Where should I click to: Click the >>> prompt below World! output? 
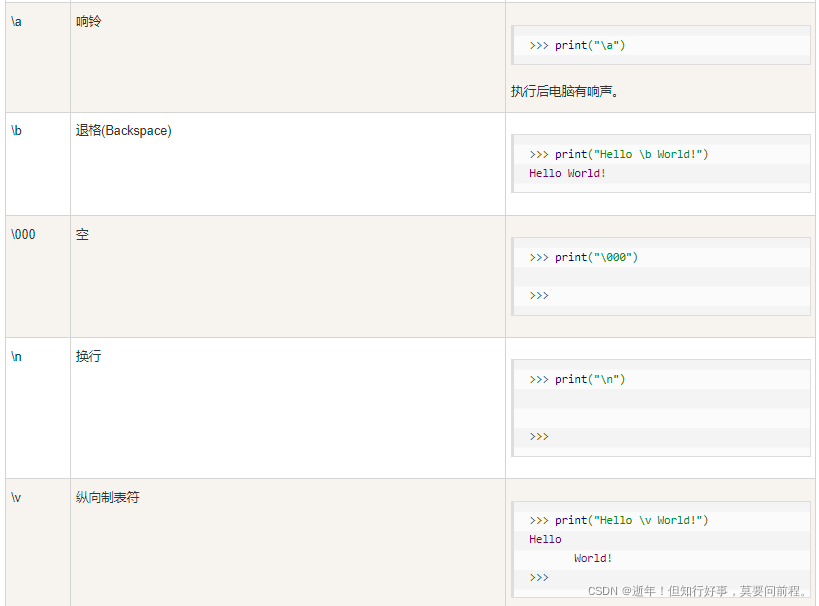539,578
